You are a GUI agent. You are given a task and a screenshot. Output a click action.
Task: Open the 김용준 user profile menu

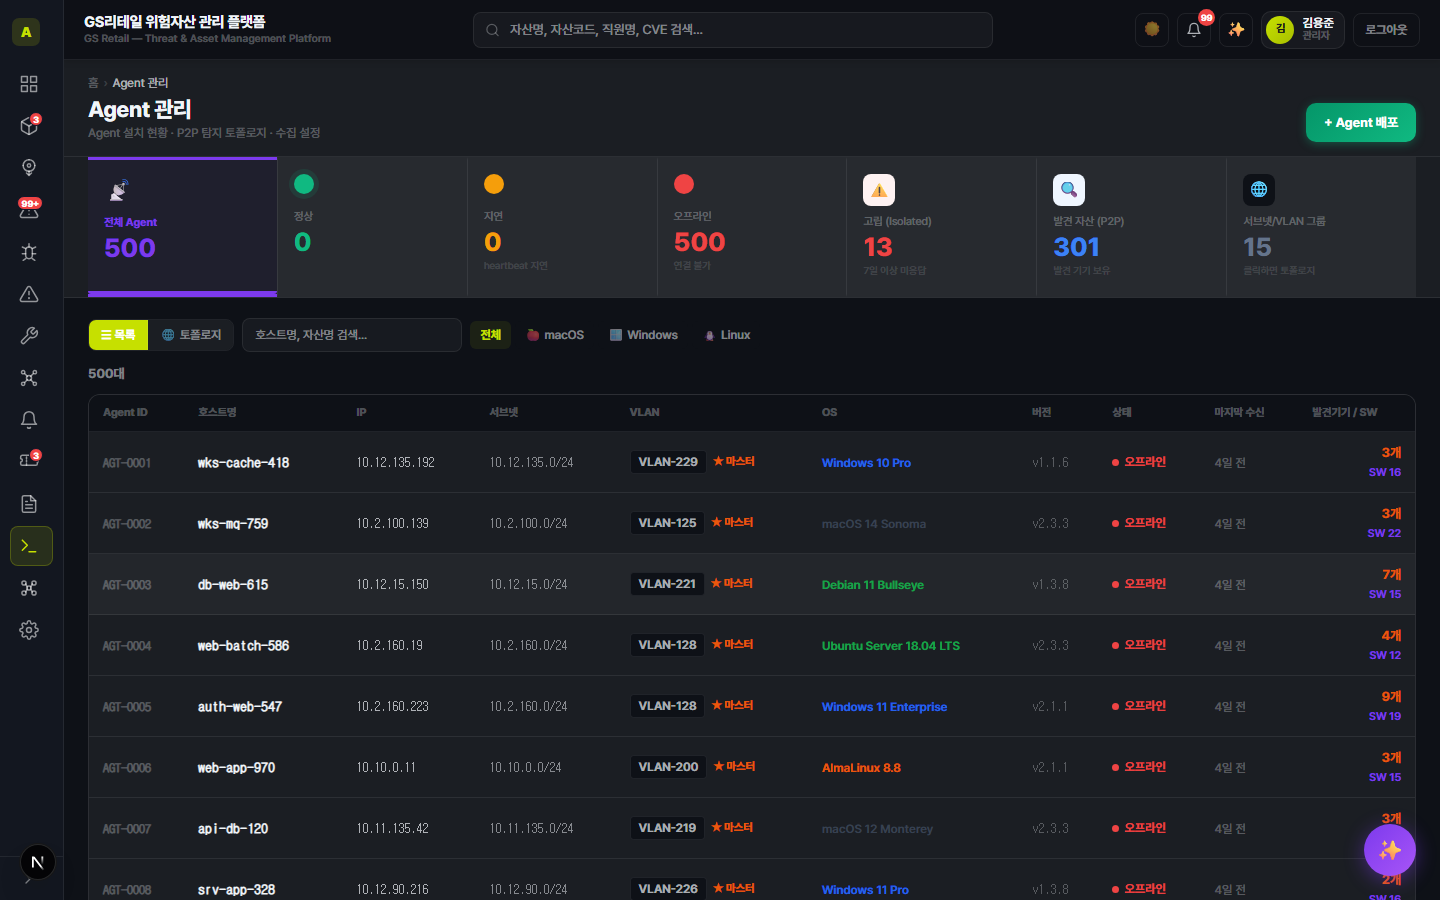(1303, 30)
